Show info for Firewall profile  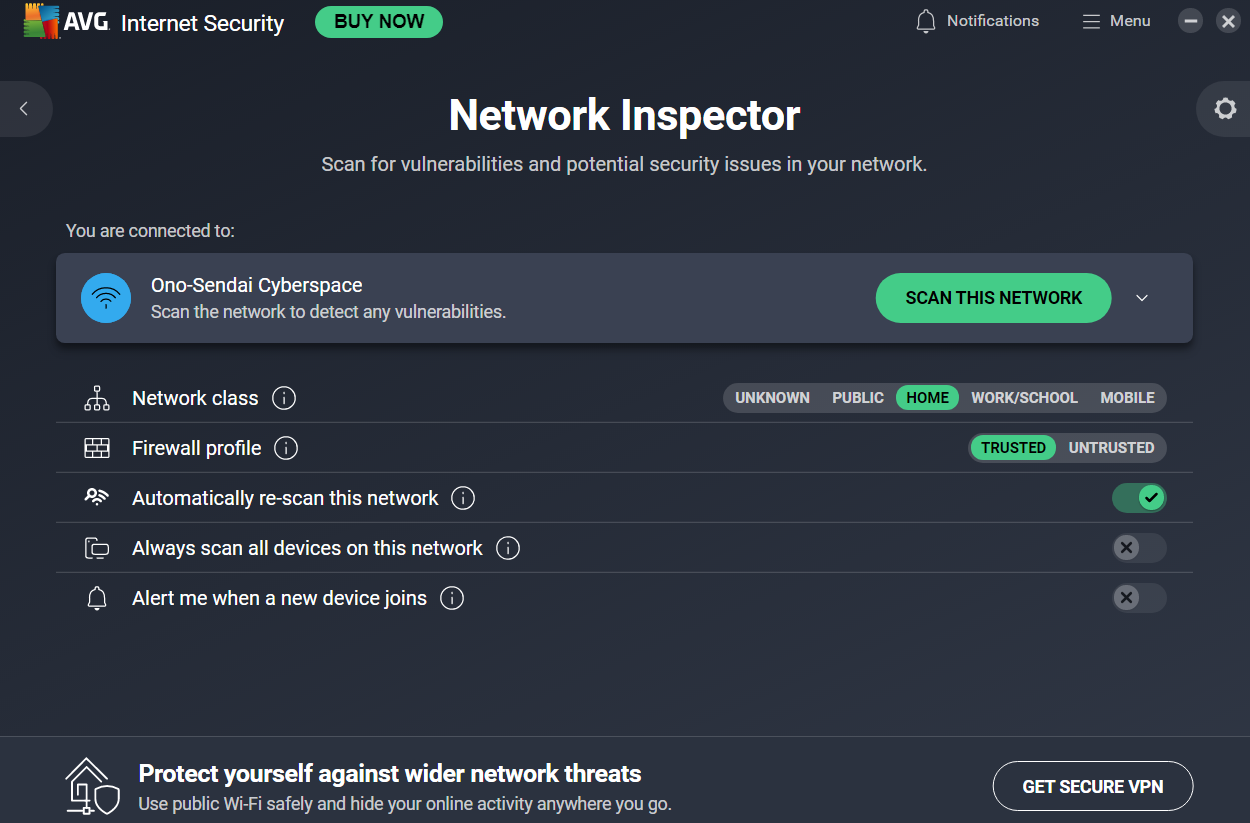(286, 448)
